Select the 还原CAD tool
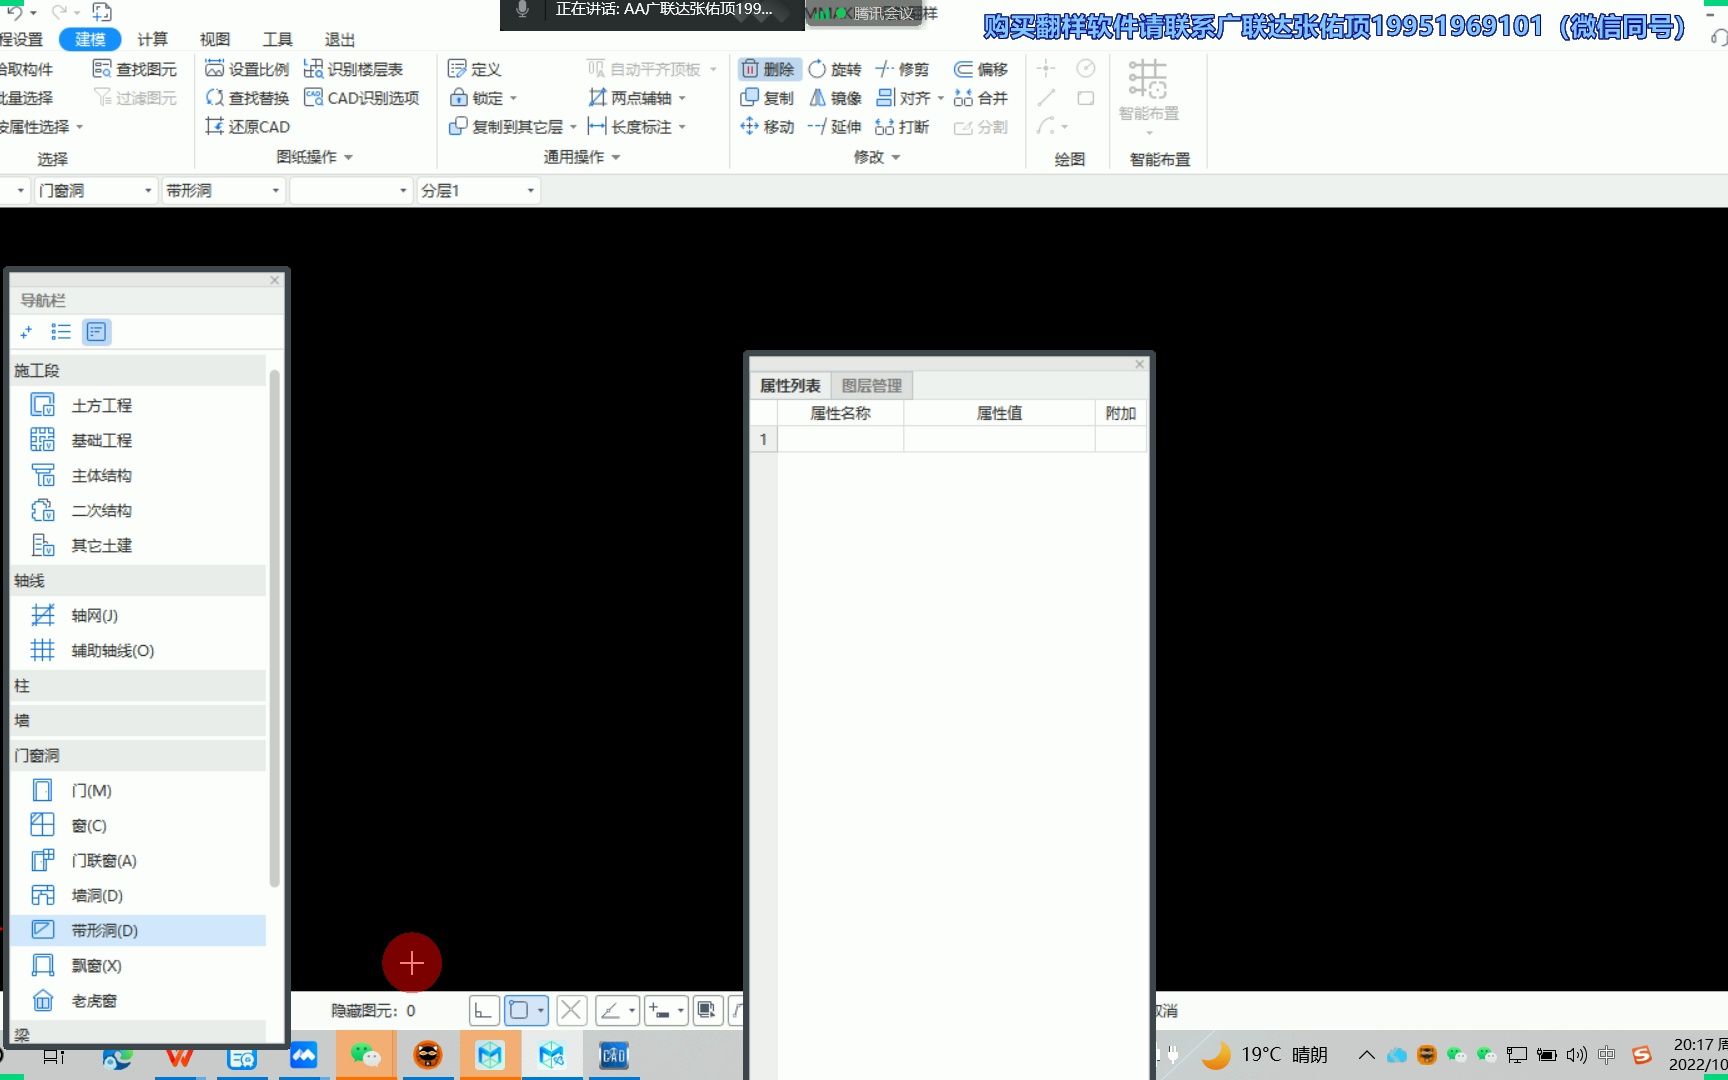Viewport: 1728px width, 1080px height. (246, 126)
